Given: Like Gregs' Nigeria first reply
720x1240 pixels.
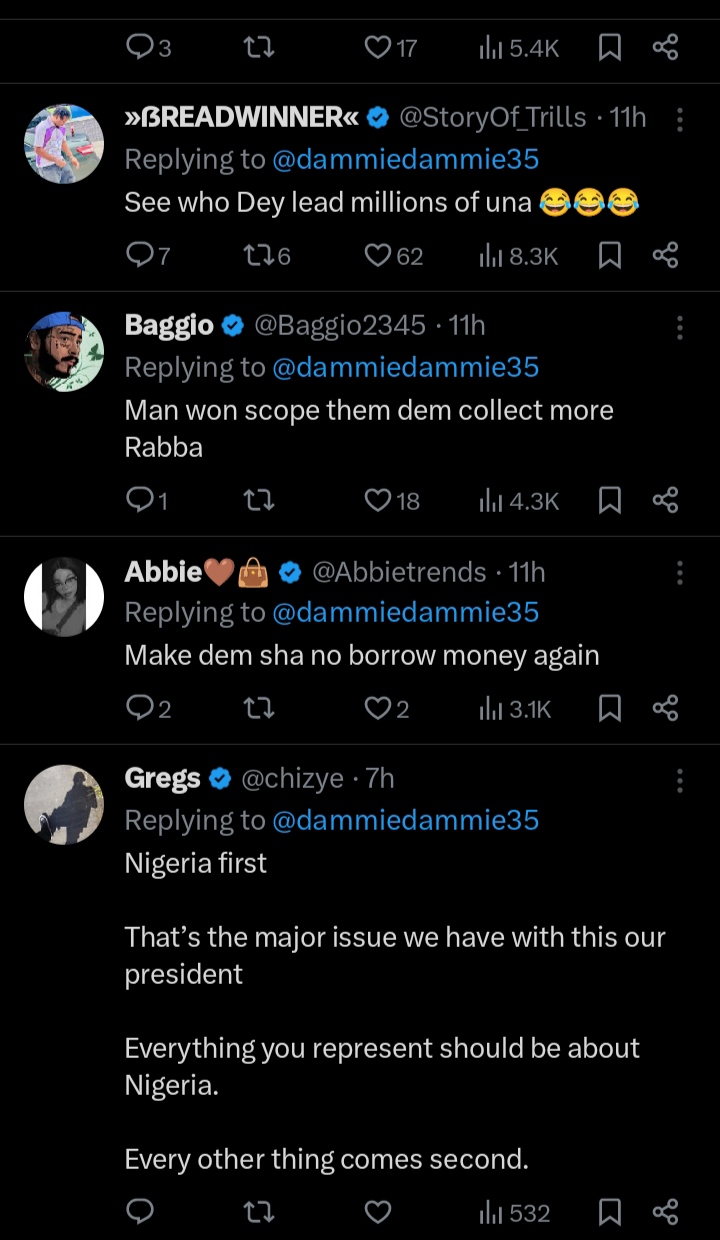Looking at the screenshot, I should 377,1213.
